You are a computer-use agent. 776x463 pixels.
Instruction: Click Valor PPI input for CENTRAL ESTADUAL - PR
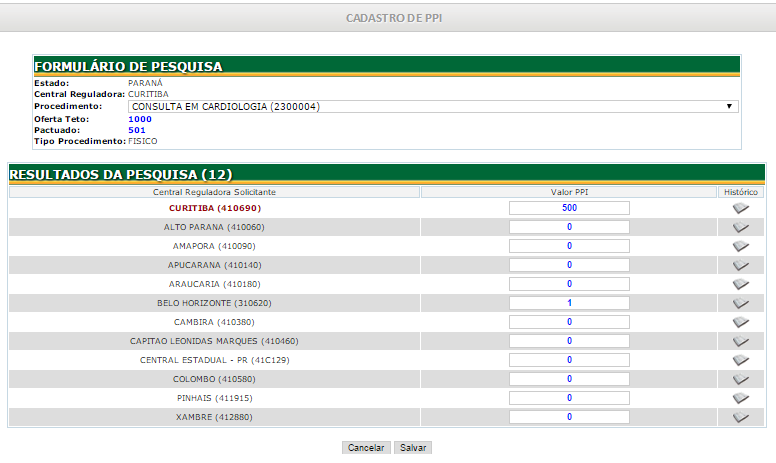pyautogui.click(x=569, y=360)
